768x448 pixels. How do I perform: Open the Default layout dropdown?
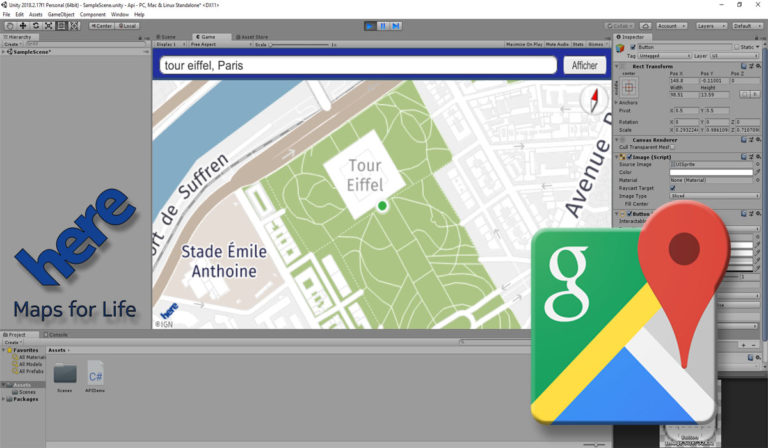click(x=746, y=26)
